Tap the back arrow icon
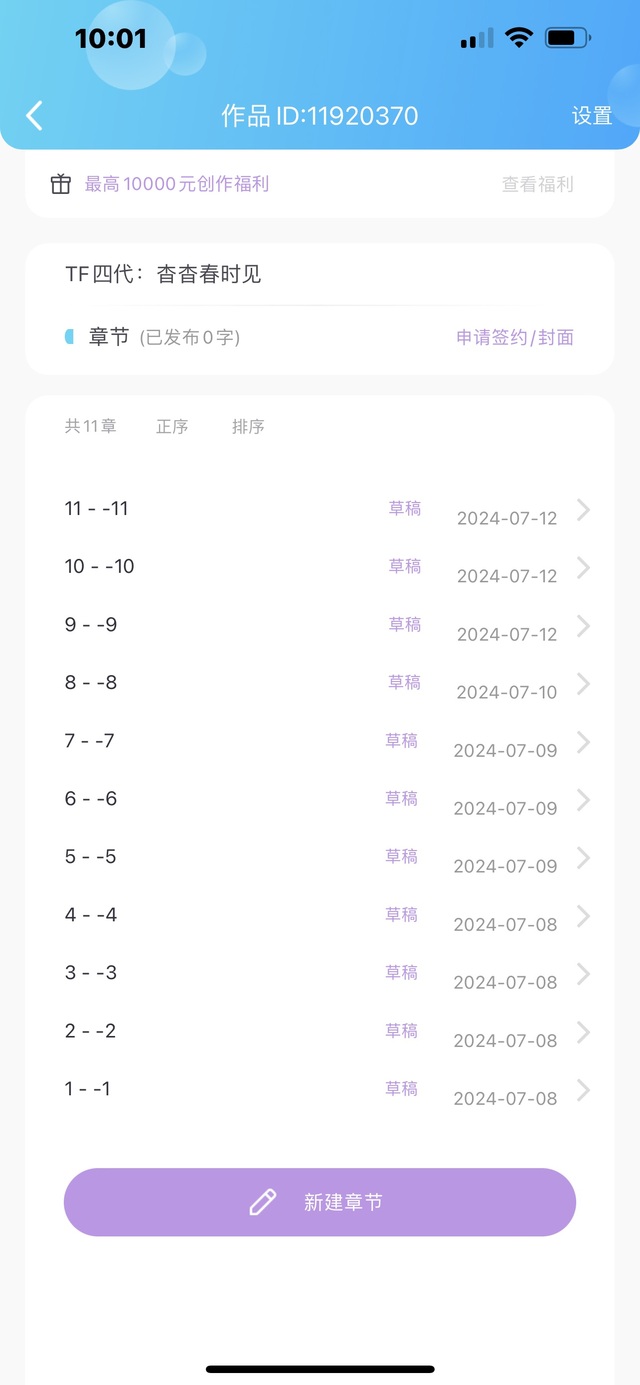 (x=34, y=116)
